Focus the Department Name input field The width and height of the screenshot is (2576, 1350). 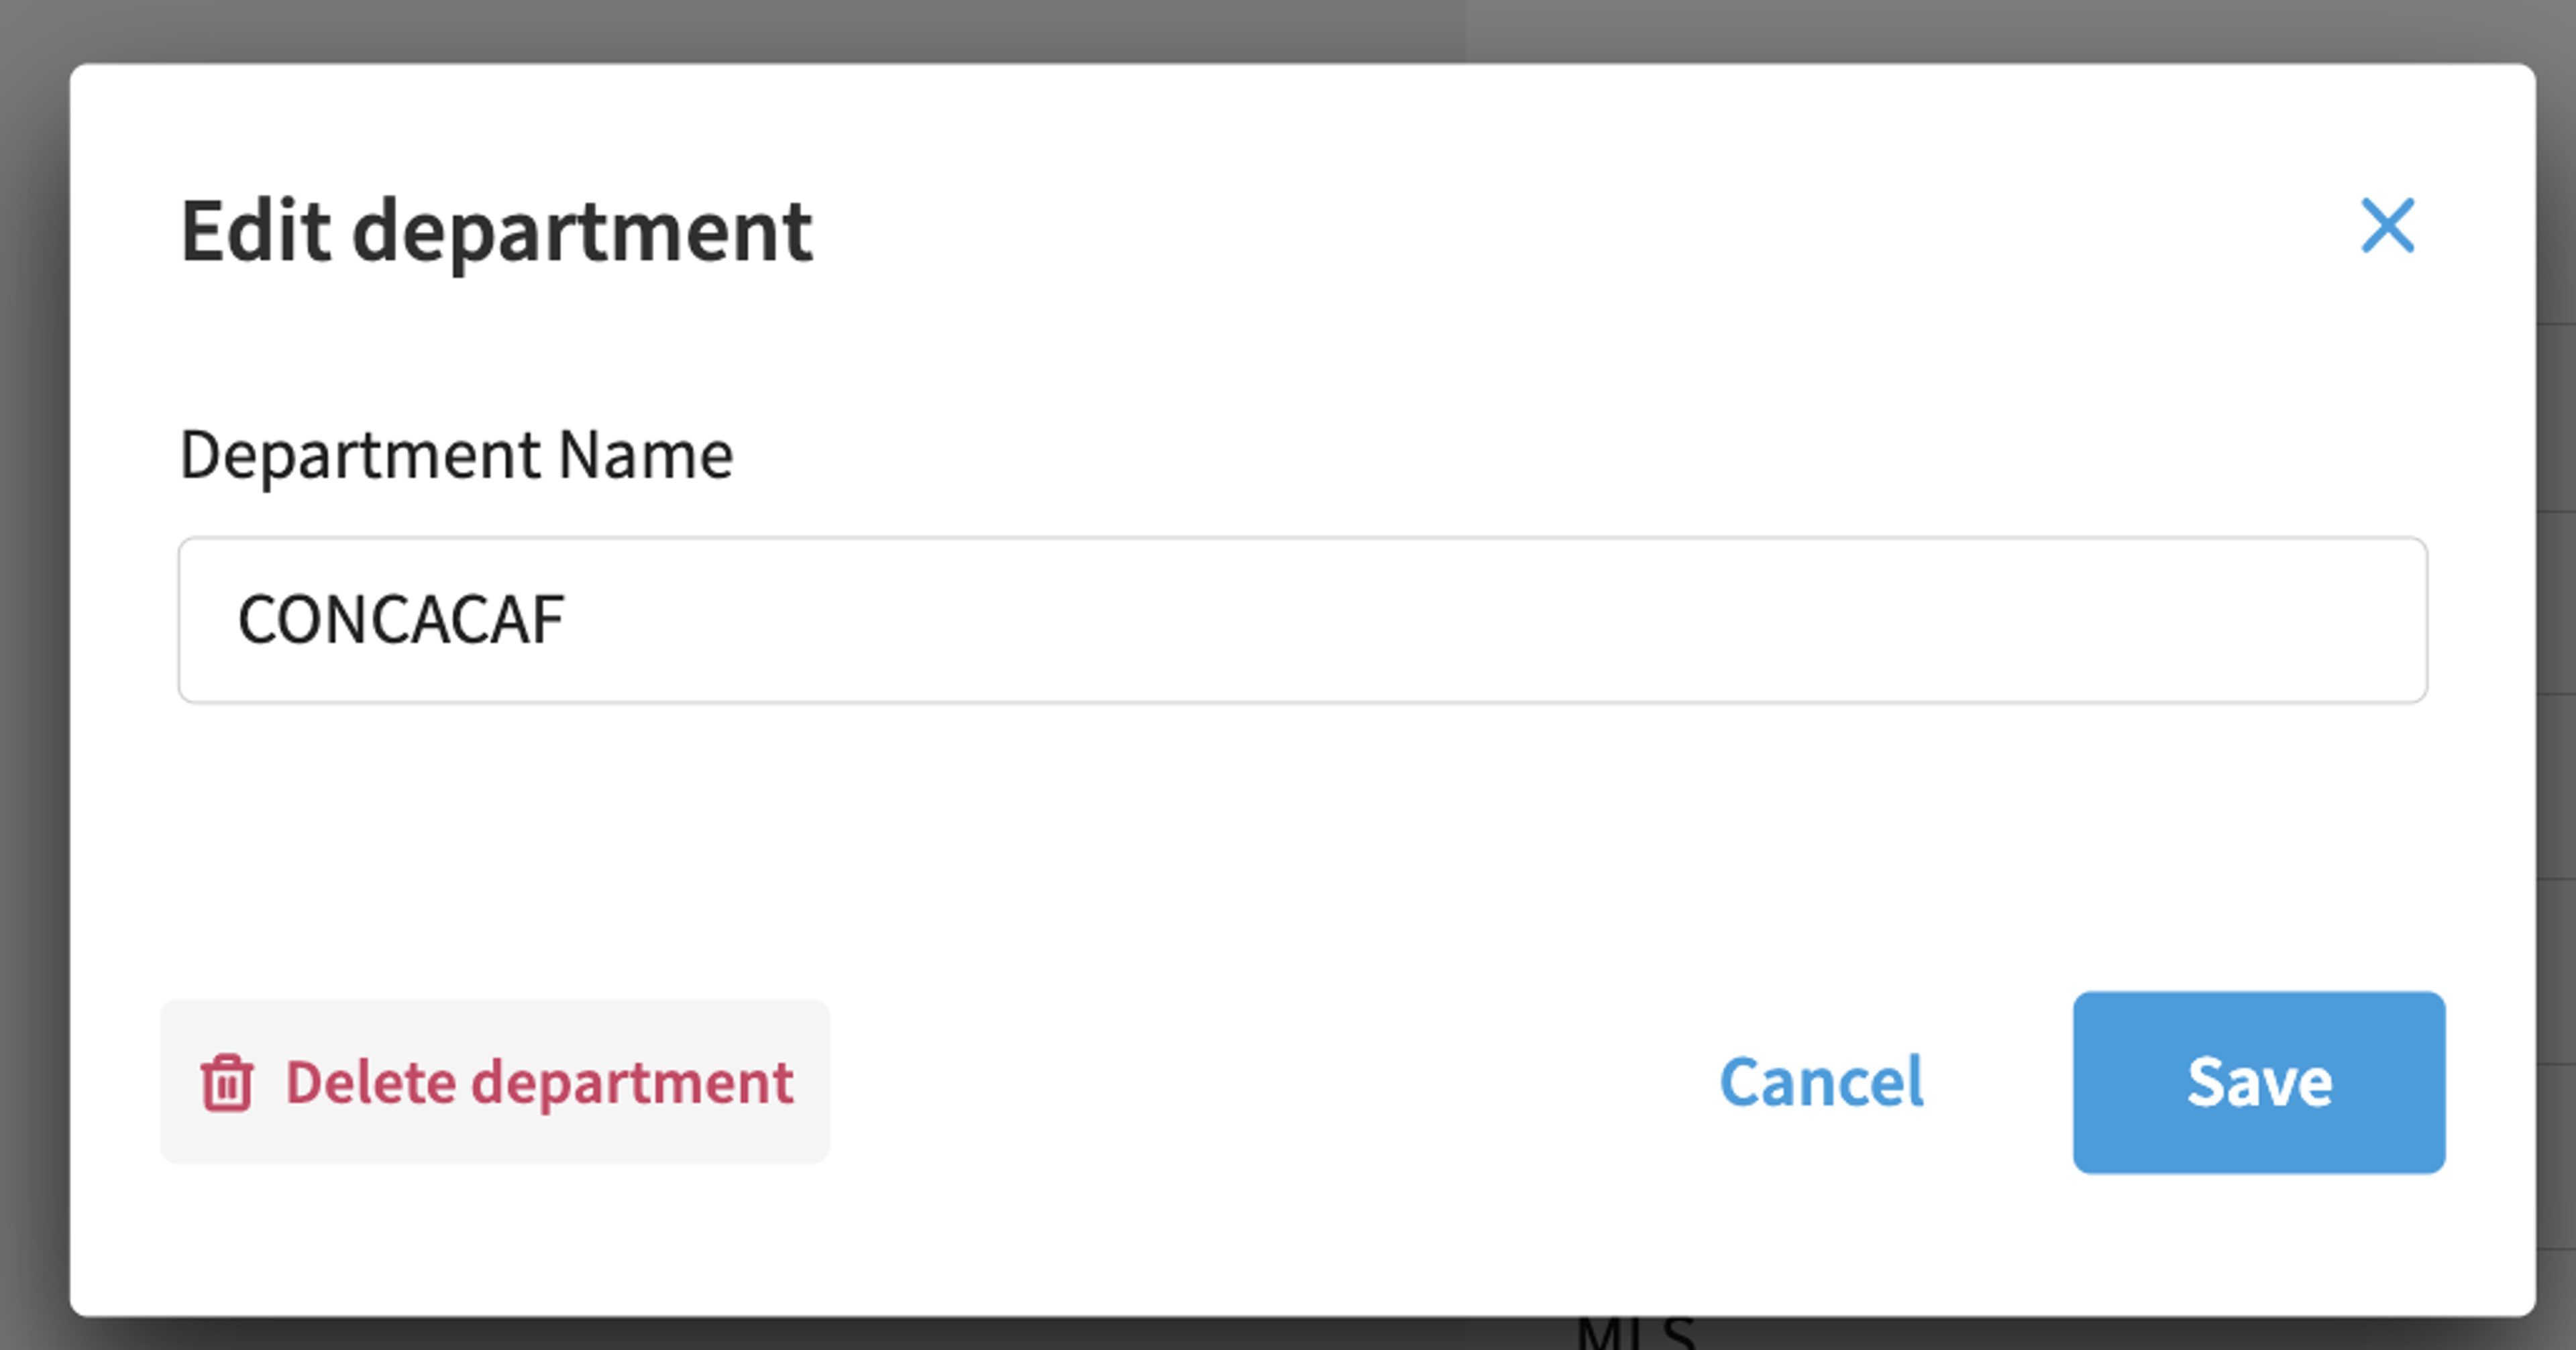1303,620
